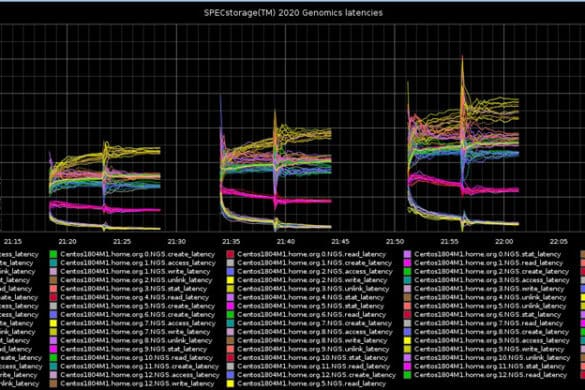
Task: Click the red swatch for 4.NGS.read_latency
Action: pos(53,297)
